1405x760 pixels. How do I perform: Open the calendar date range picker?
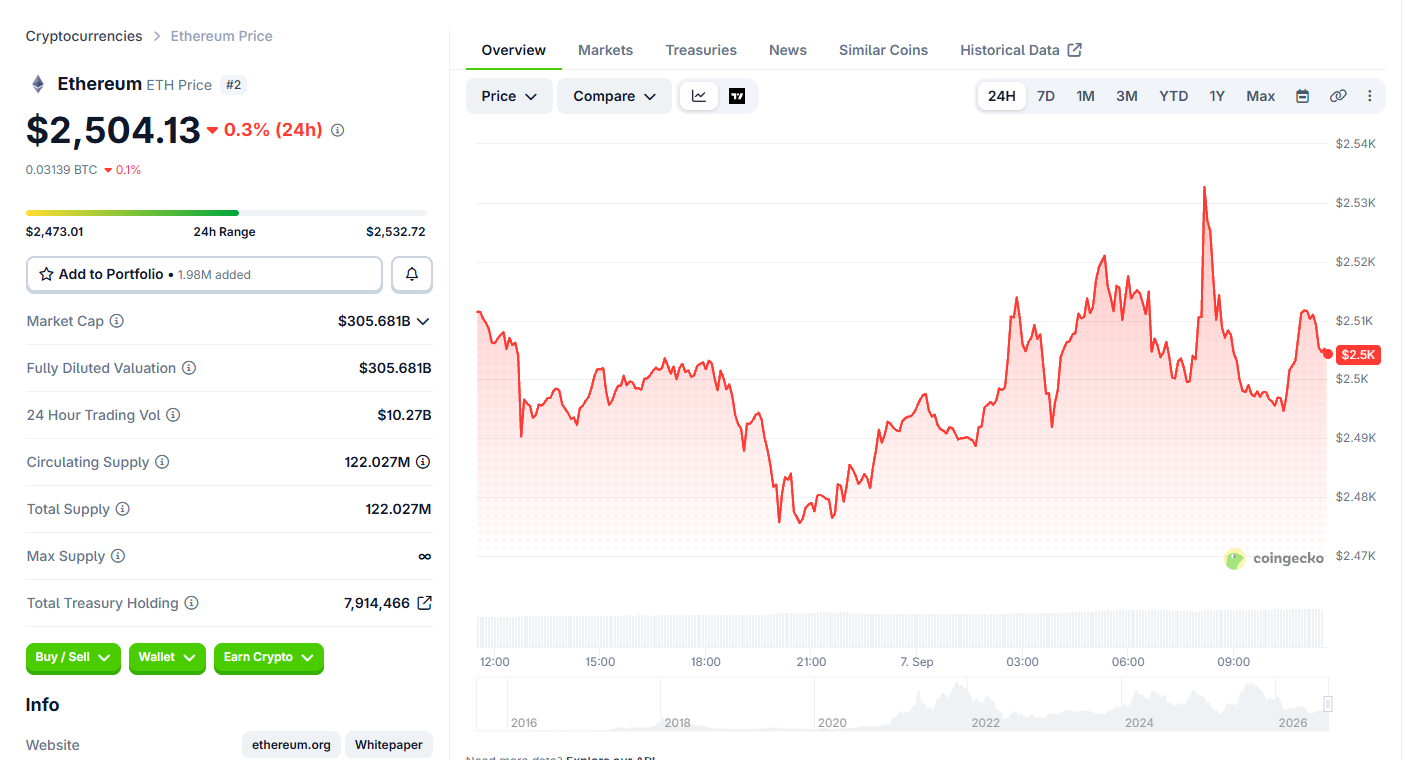(x=1302, y=96)
